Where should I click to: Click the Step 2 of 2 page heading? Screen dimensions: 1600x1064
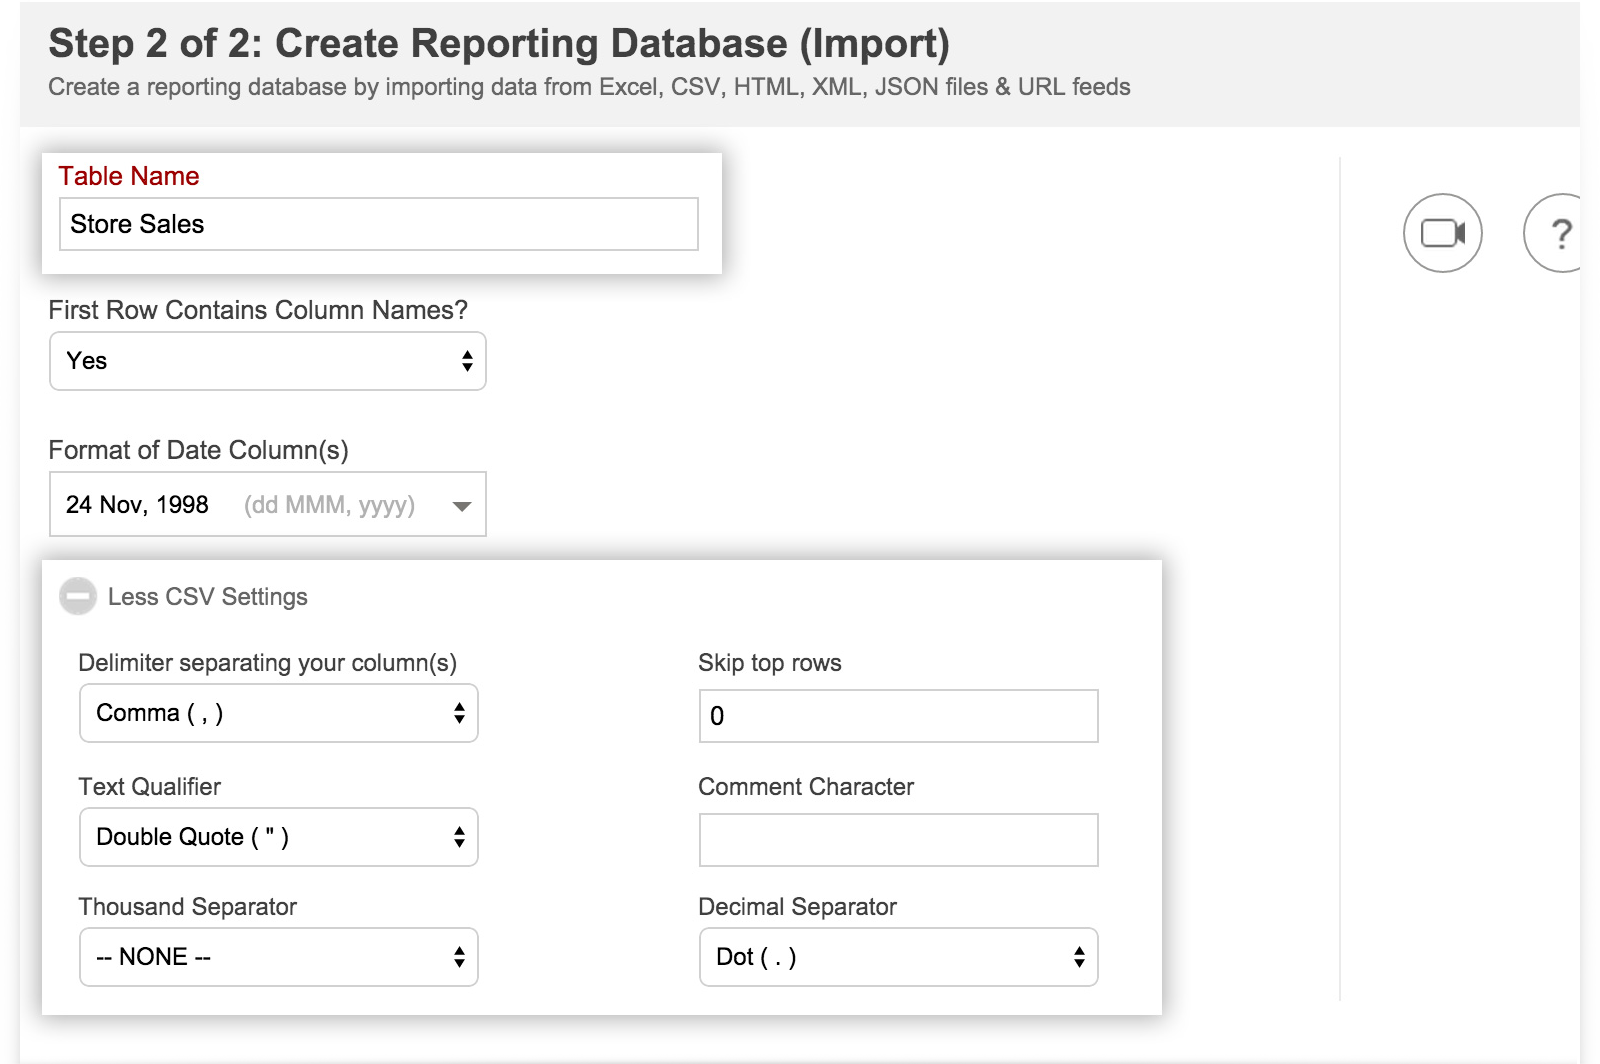[x=499, y=44]
